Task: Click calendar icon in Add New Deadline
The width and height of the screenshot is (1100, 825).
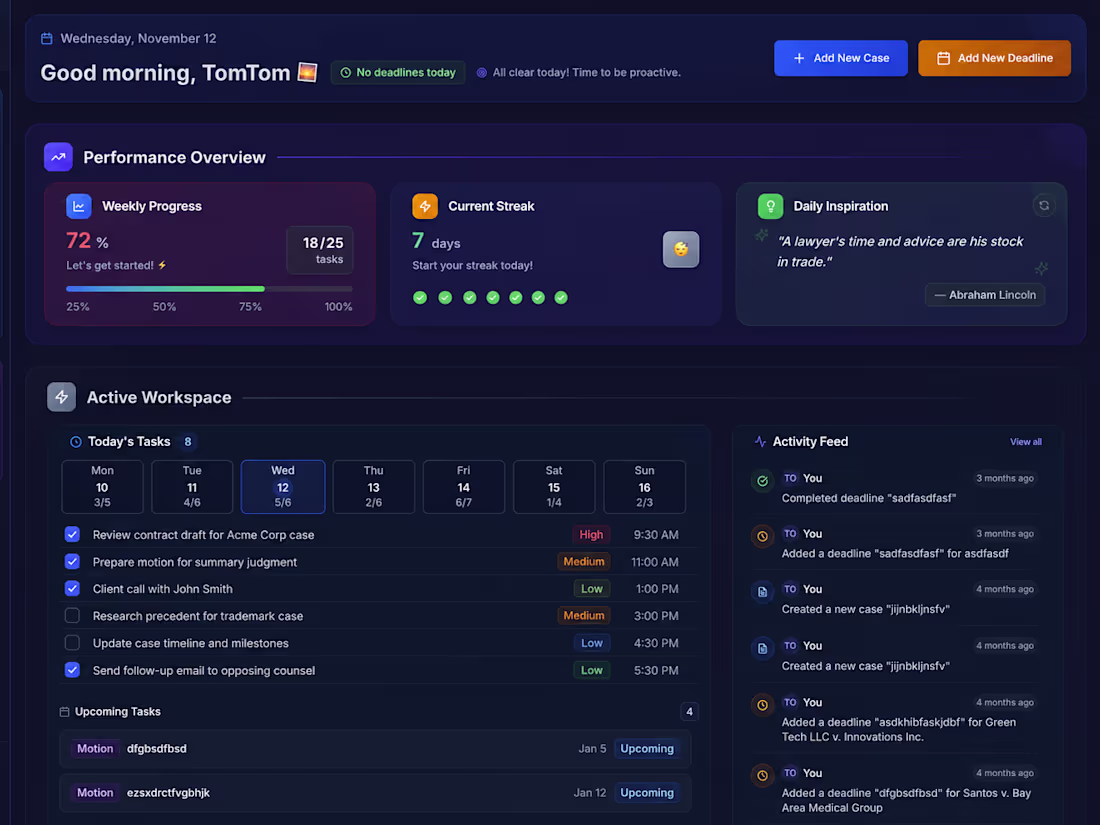Action: tap(944, 58)
